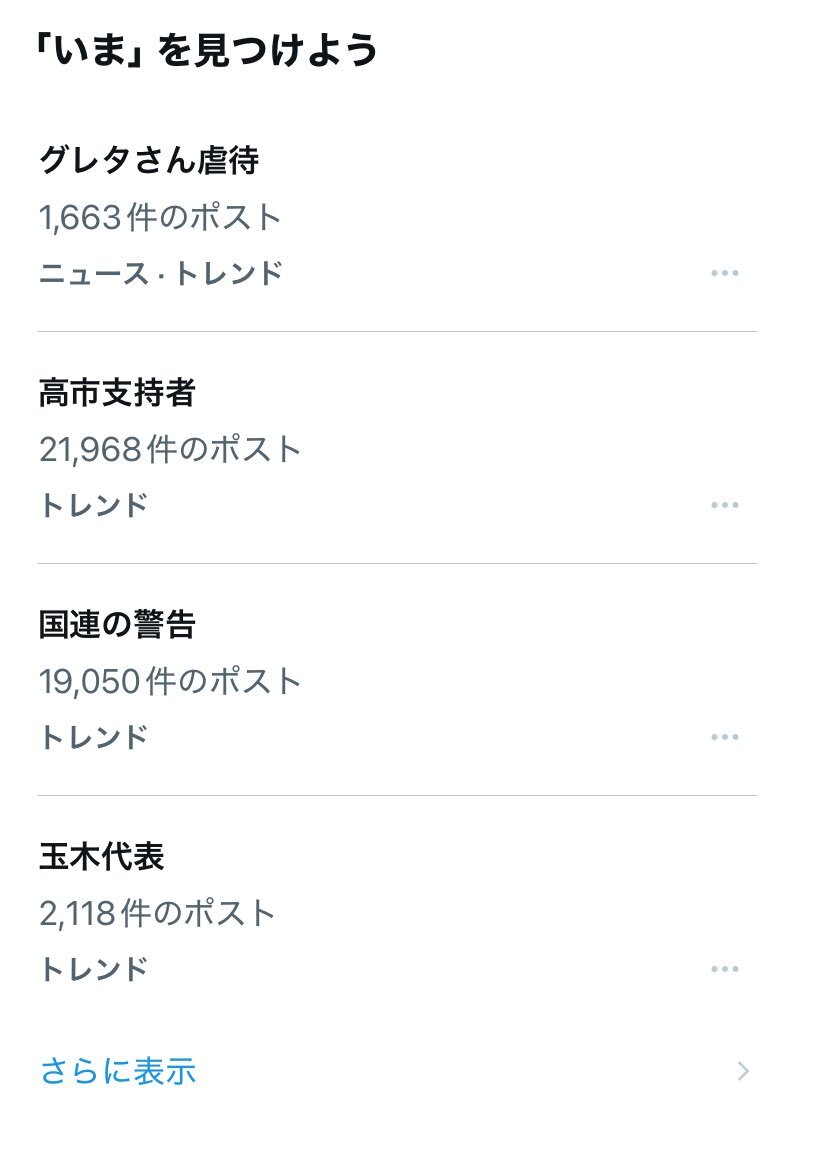Click the 2,118件のポスト count
The image size is (834, 1162).
click(x=157, y=913)
